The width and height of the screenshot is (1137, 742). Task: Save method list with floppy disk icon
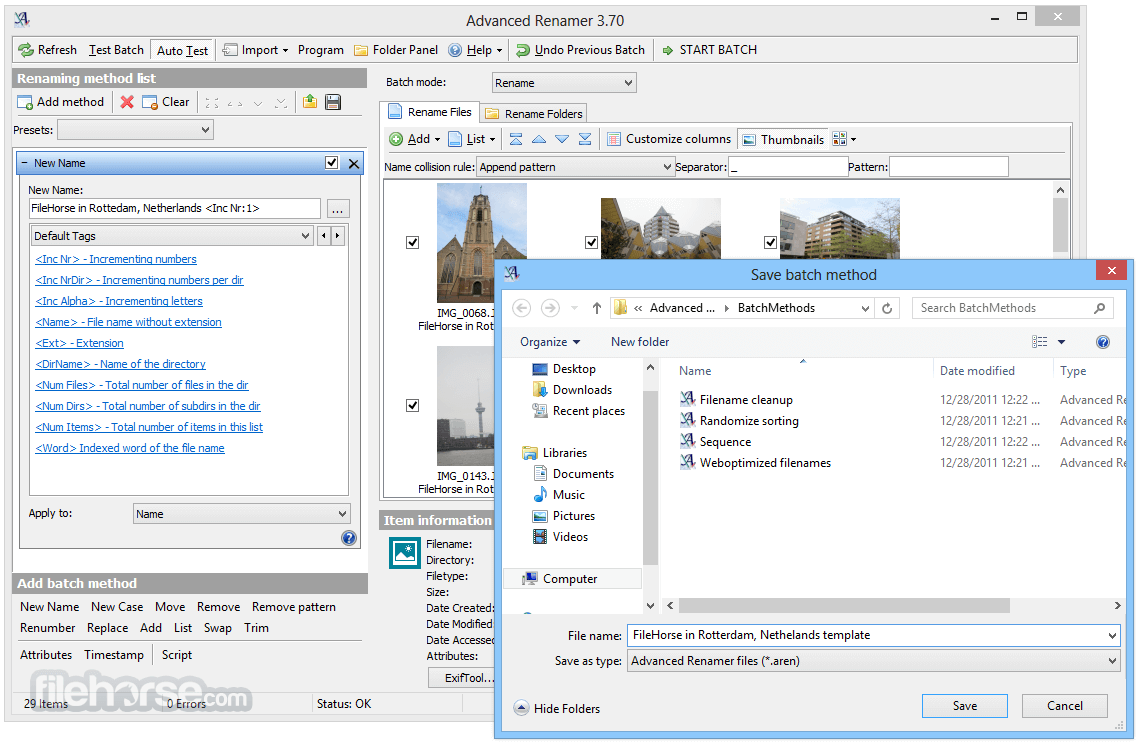coord(333,102)
